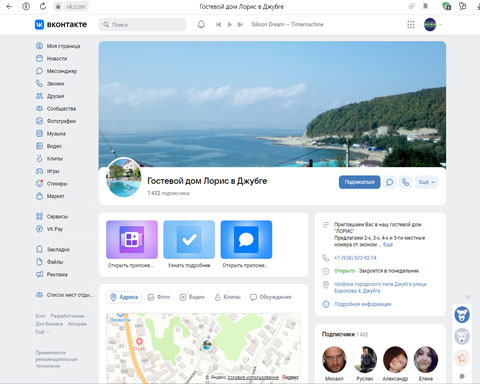Open the profile avatar menu

pos(432,25)
